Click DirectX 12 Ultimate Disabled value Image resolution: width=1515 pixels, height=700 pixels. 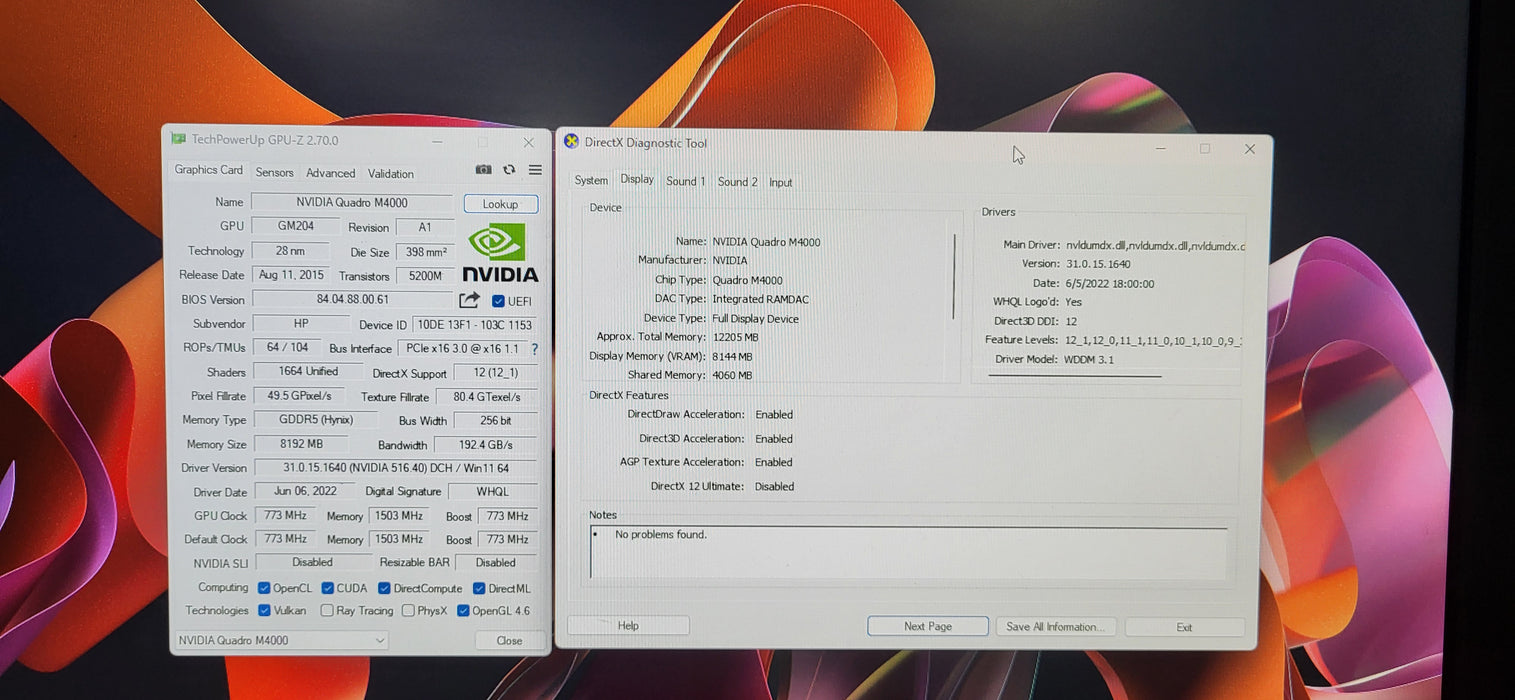(775, 487)
